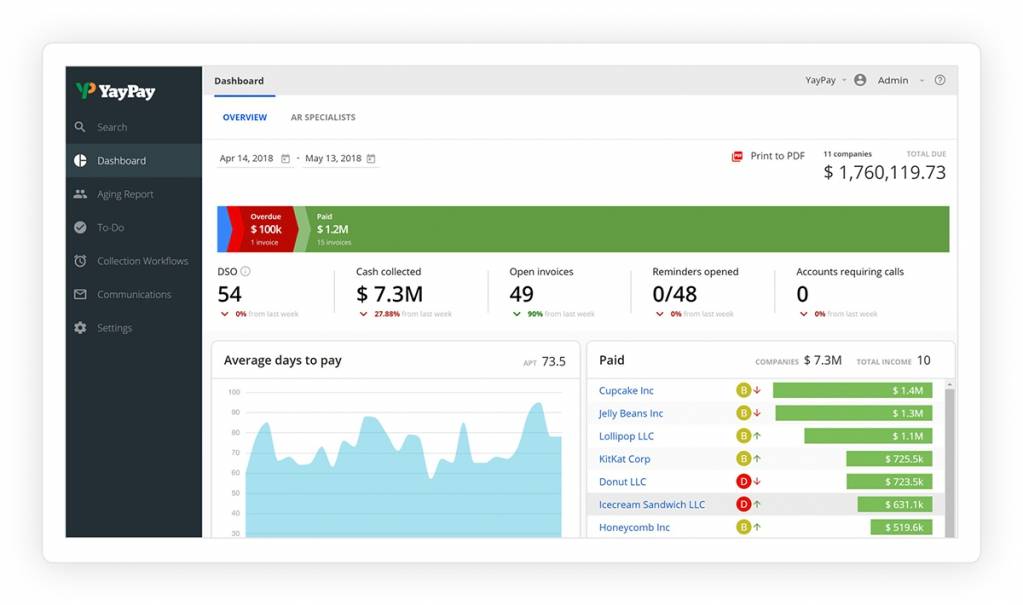This screenshot has height=605, width=1023.
Task: Click the Search magnifier icon in sidebar
Action: 80,127
